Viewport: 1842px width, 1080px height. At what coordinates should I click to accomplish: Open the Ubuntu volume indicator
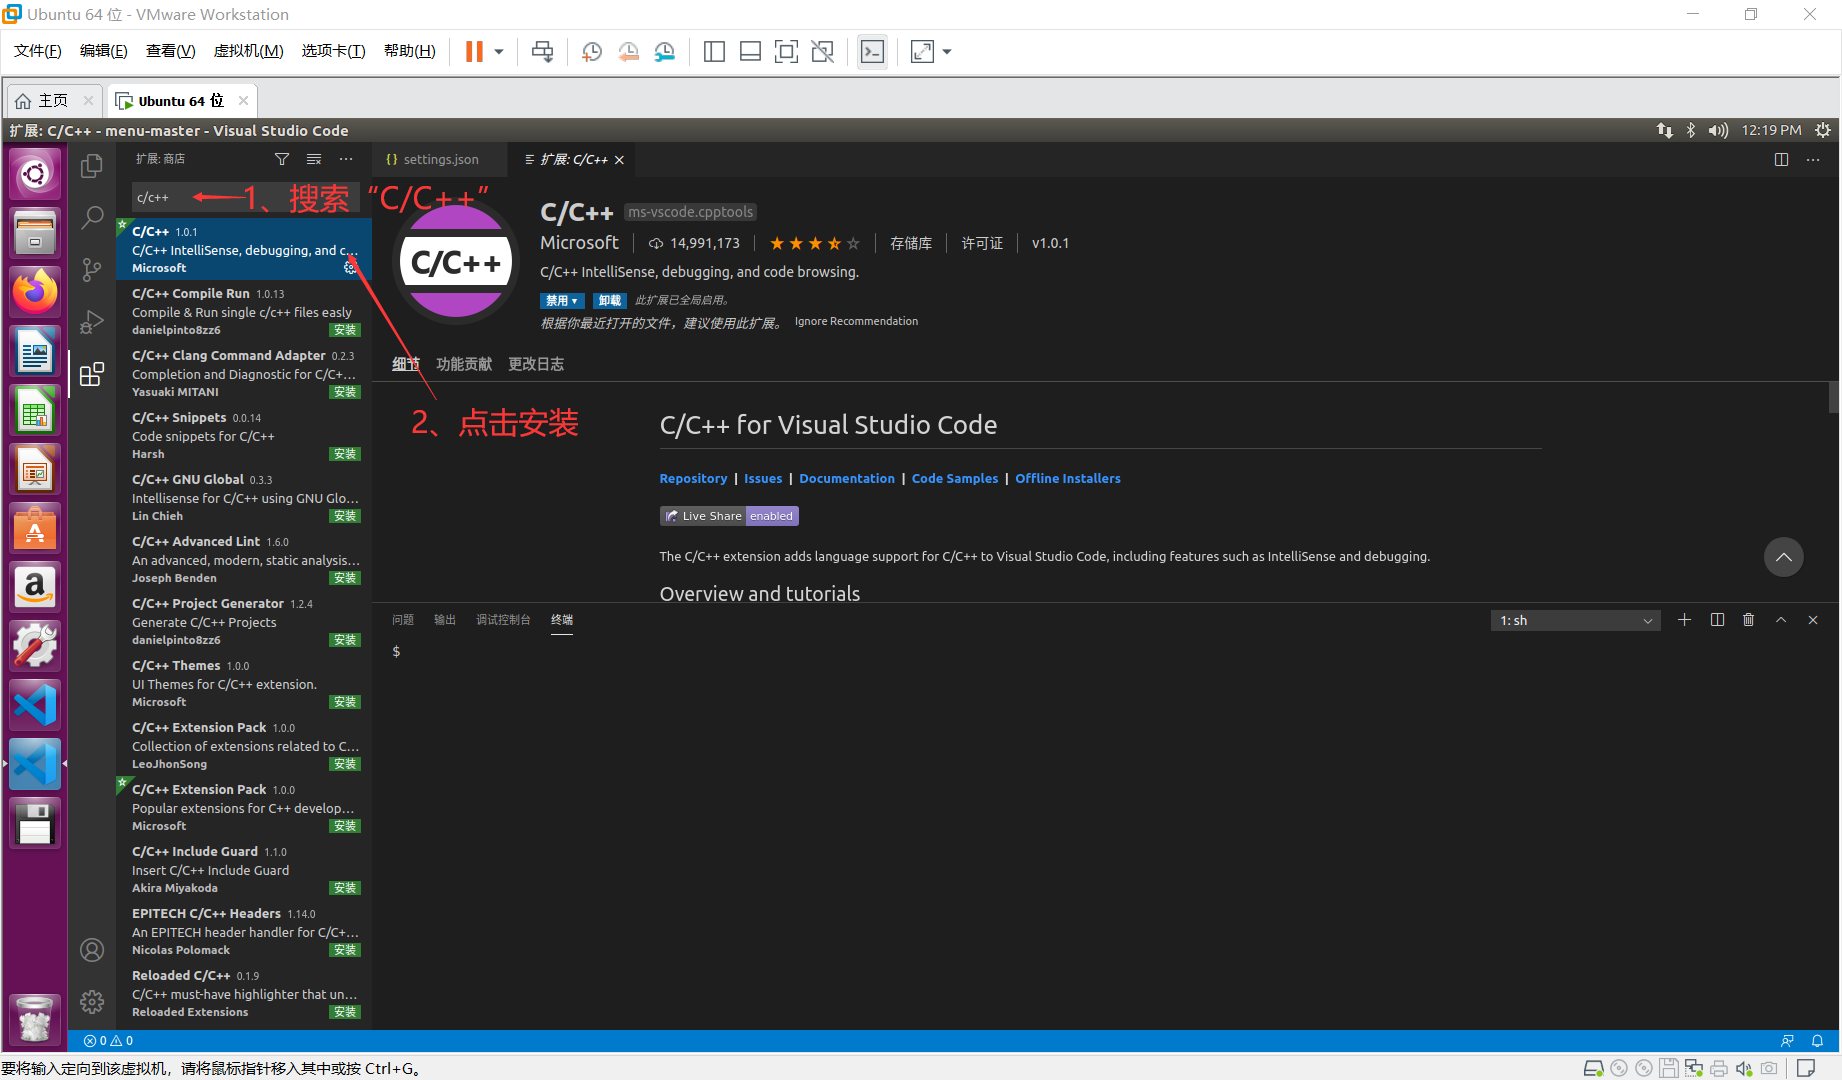(x=1718, y=131)
